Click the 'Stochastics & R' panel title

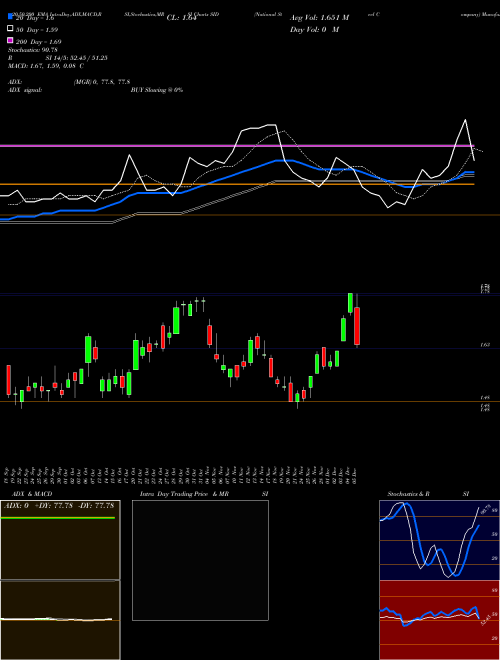(408, 494)
